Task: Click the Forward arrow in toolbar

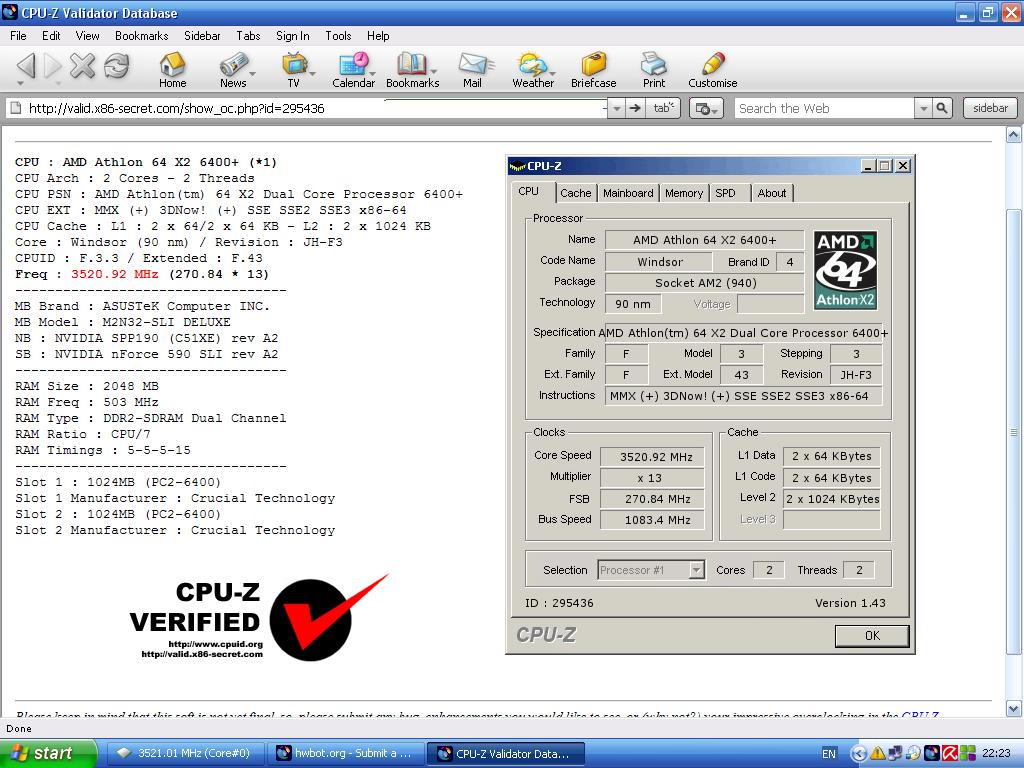Action: click(53, 65)
